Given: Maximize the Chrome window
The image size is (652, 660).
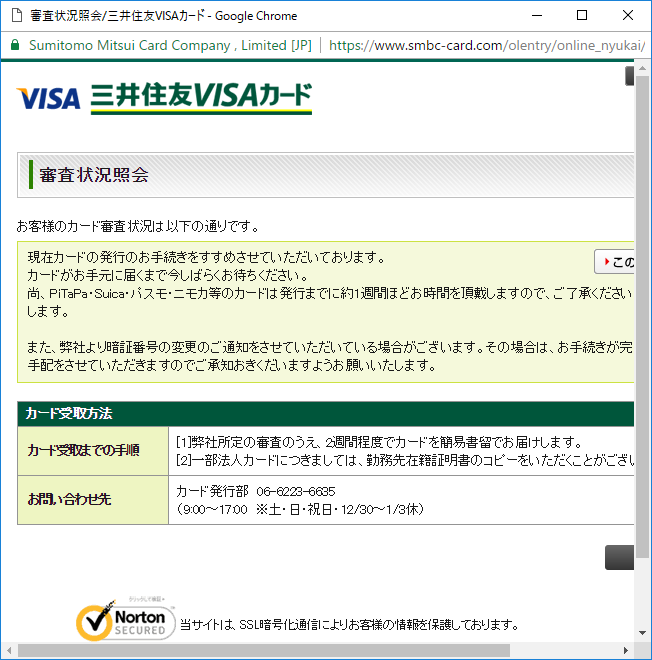Looking at the screenshot, I should (582, 16).
